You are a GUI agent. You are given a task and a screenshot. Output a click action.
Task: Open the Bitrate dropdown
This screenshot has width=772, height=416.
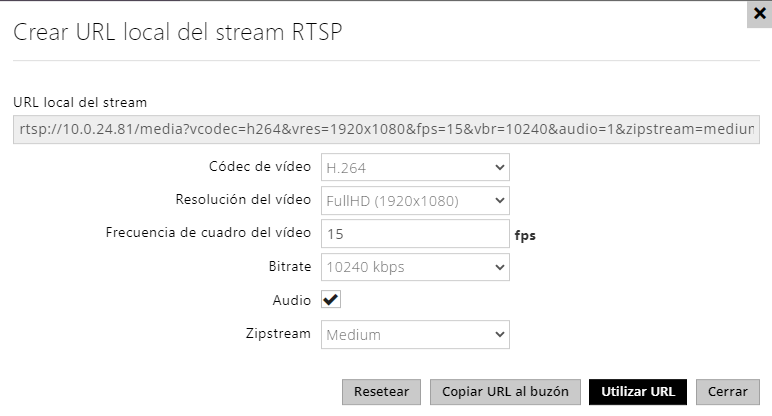pos(415,267)
